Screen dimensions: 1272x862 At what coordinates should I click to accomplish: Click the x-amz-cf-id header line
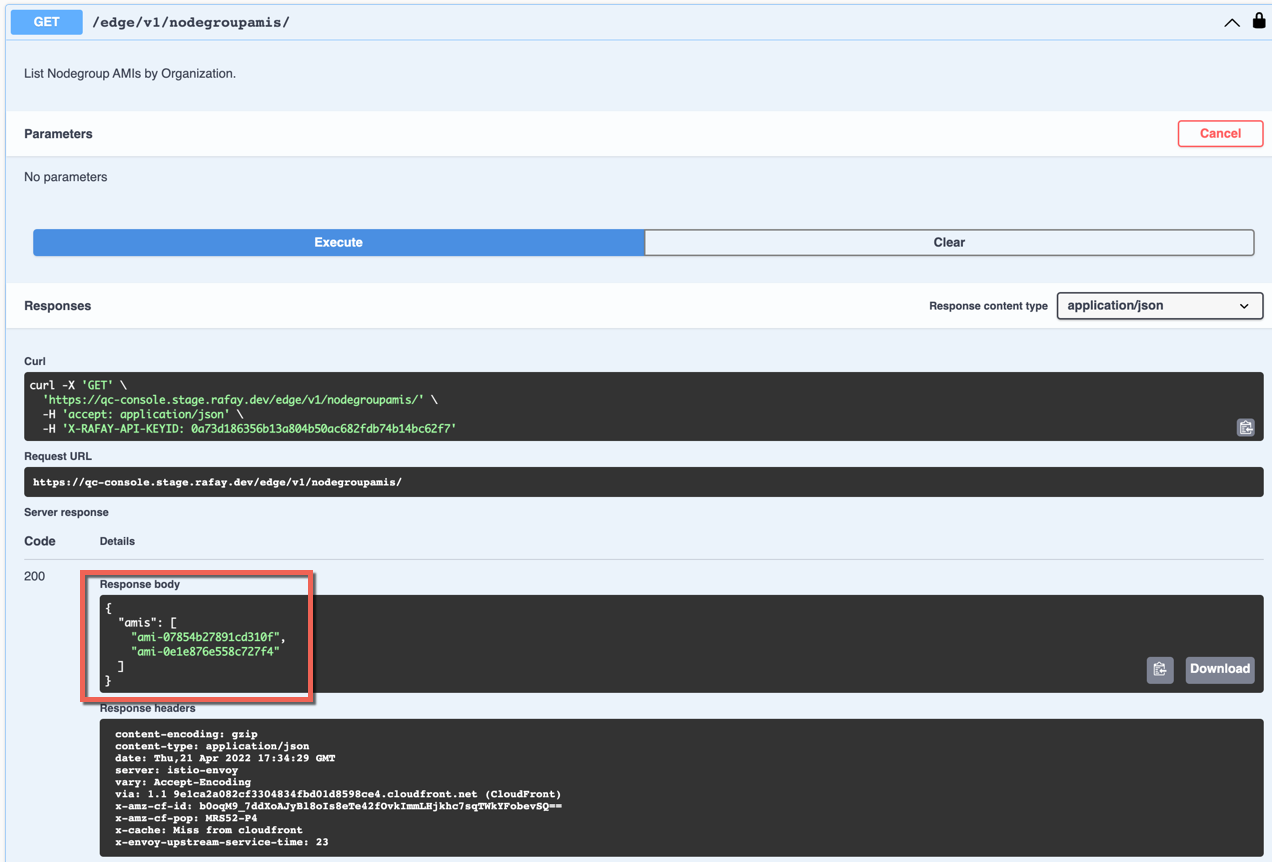tap(338, 806)
